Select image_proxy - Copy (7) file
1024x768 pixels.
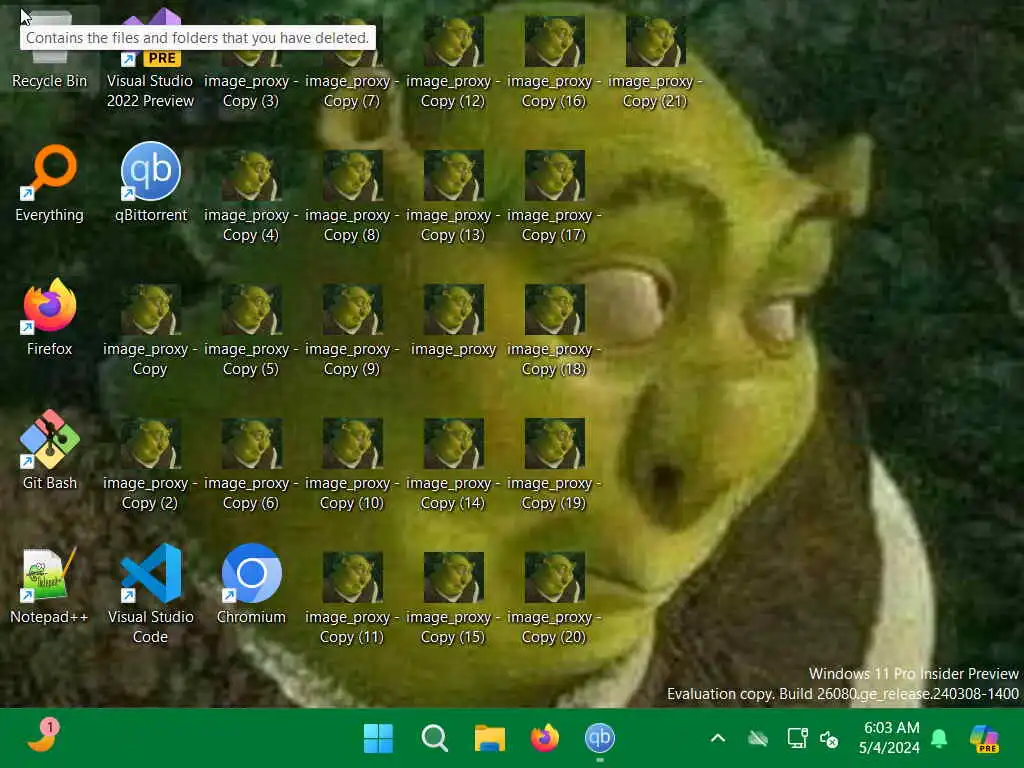click(x=352, y=62)
